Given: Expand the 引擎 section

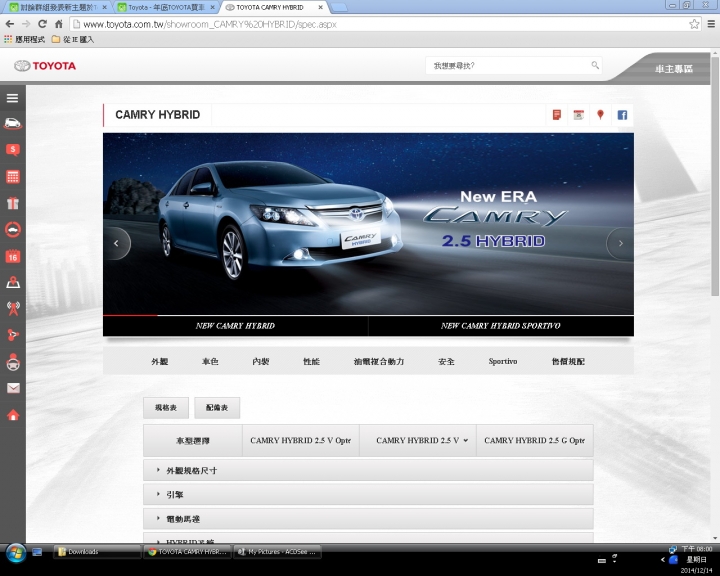Looking at the screenshot, I should [x=368, y=495].
